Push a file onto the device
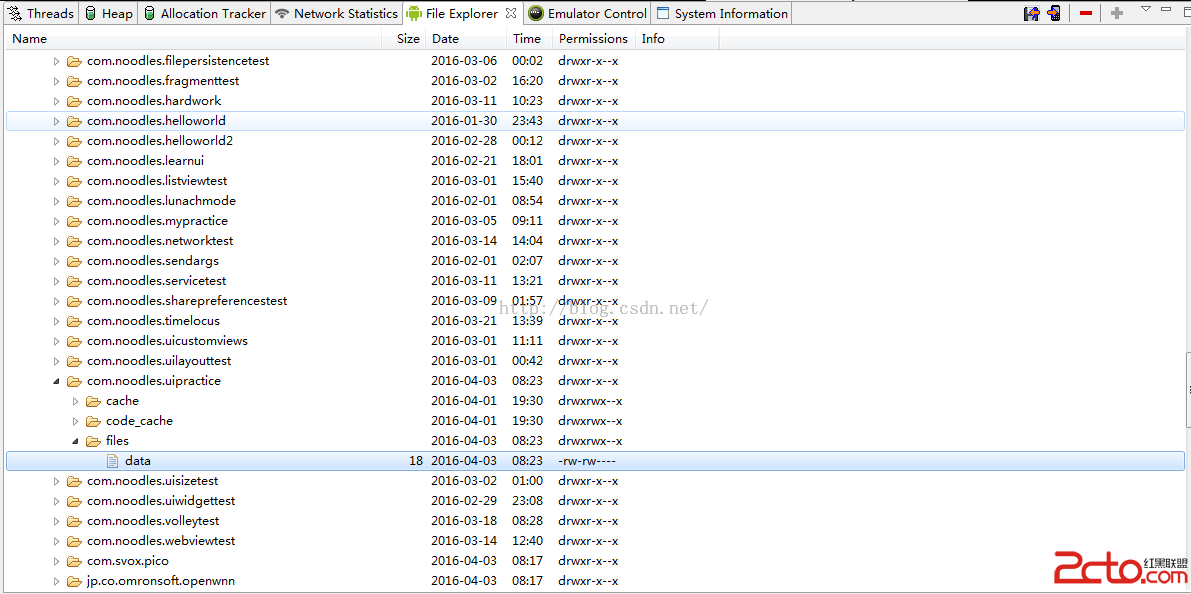1191x594 pixels. tap(1054, 13)
